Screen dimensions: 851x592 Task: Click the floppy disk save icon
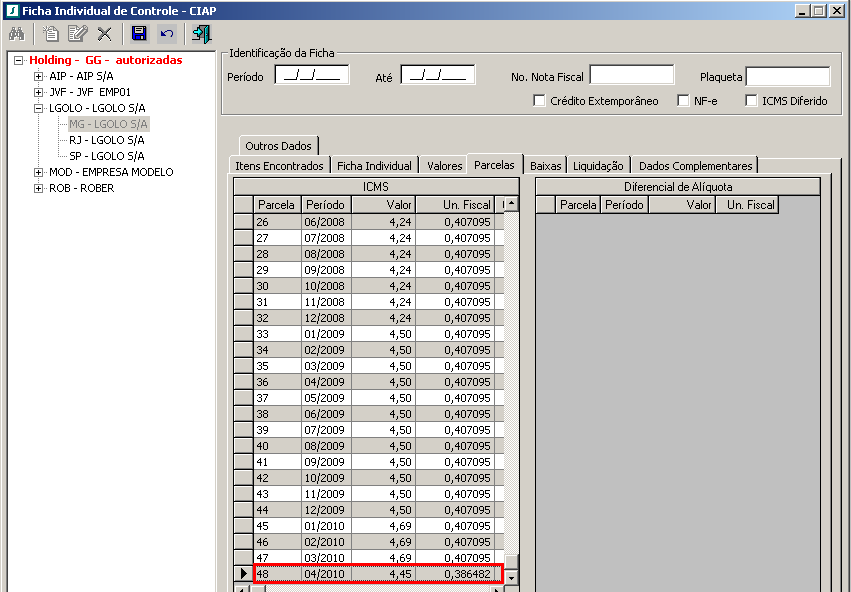[x=139, y=34]
